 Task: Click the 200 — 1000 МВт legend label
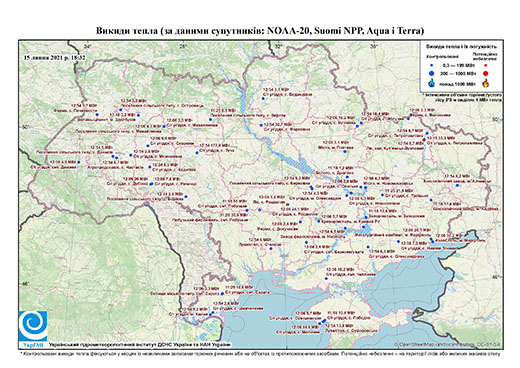coord(457,73)
